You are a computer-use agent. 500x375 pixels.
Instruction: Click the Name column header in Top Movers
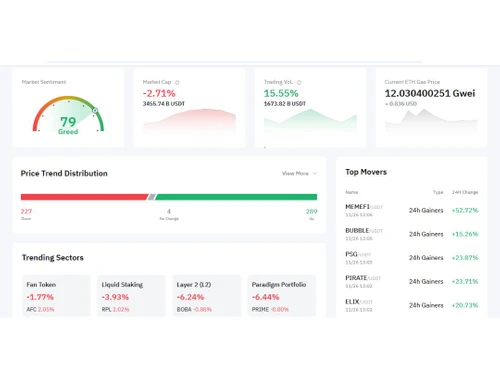coord(352,192)
